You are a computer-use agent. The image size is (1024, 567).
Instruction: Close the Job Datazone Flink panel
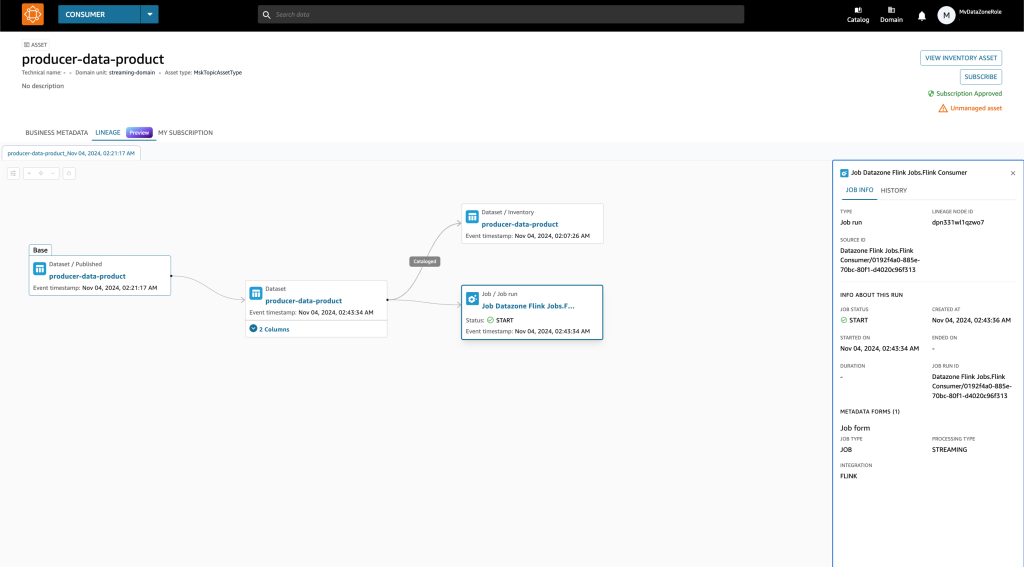point(1013,173)
